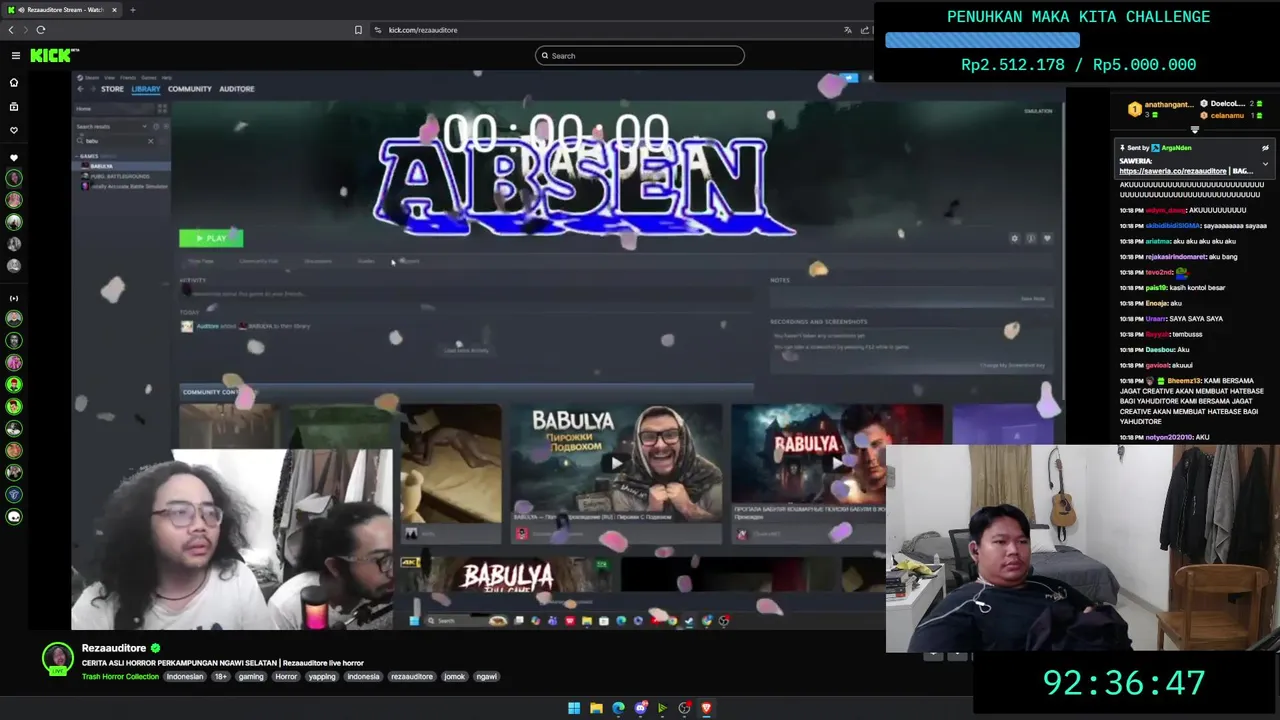Close the Rezaauditore Stream browser tab

114,10
